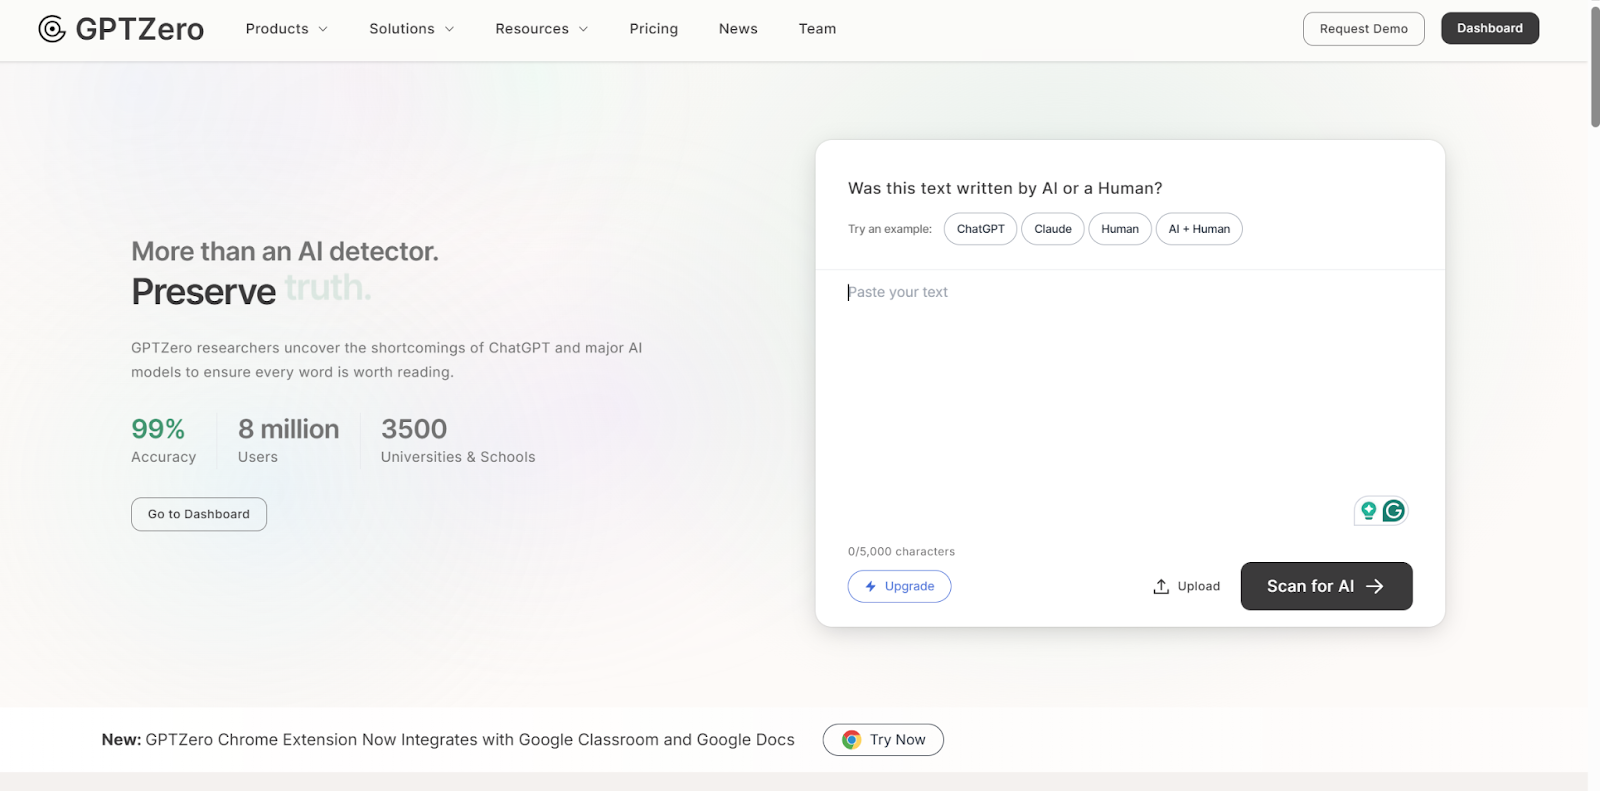The image size is (1600, 791).
Task: Click the 8 million Users statistic
Action: 288,441
